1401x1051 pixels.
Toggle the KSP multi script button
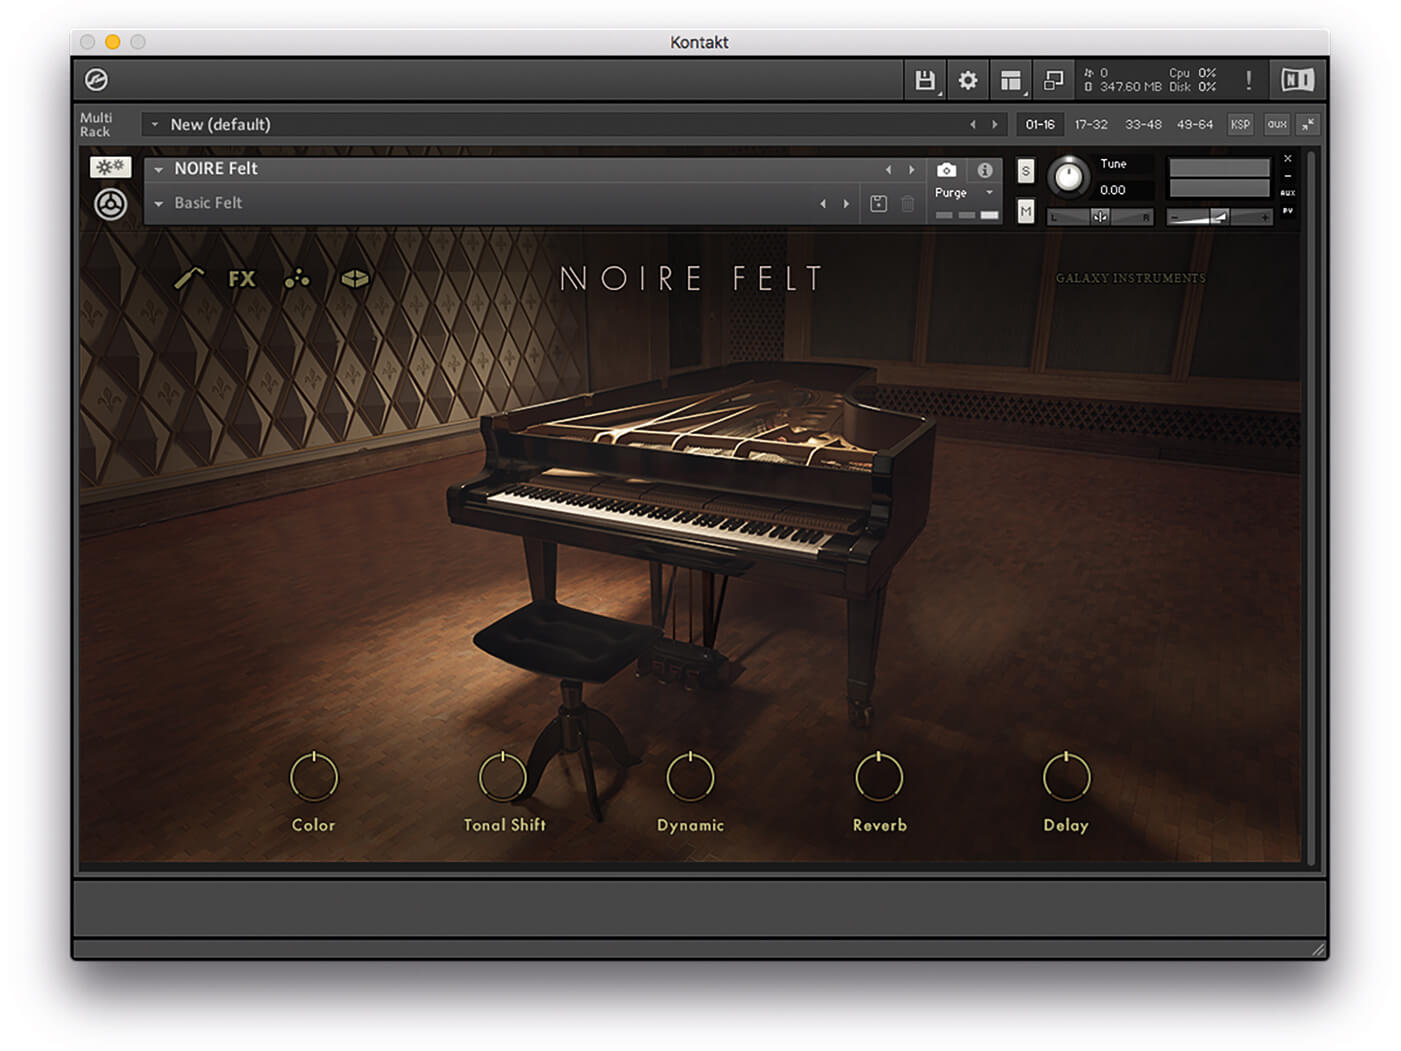click(x=1240, y=124)
